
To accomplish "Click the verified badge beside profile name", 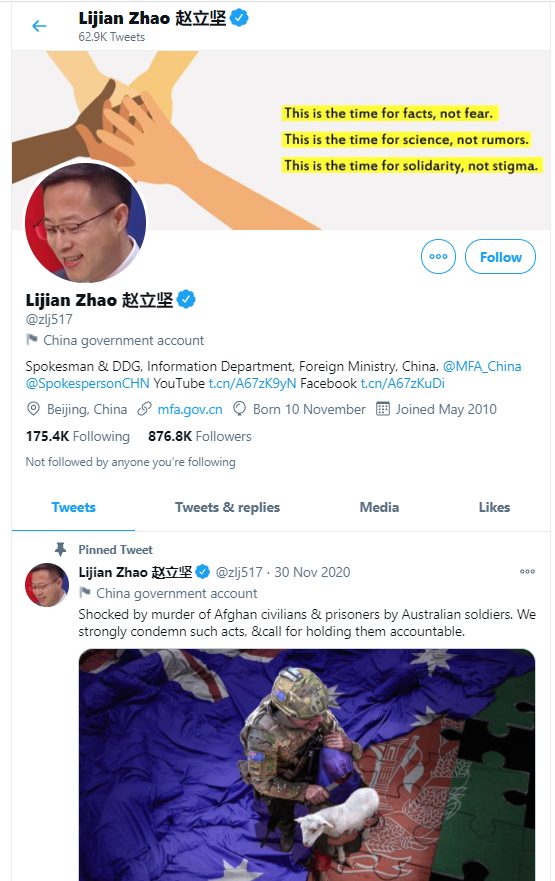I will (x=186, y=299).
